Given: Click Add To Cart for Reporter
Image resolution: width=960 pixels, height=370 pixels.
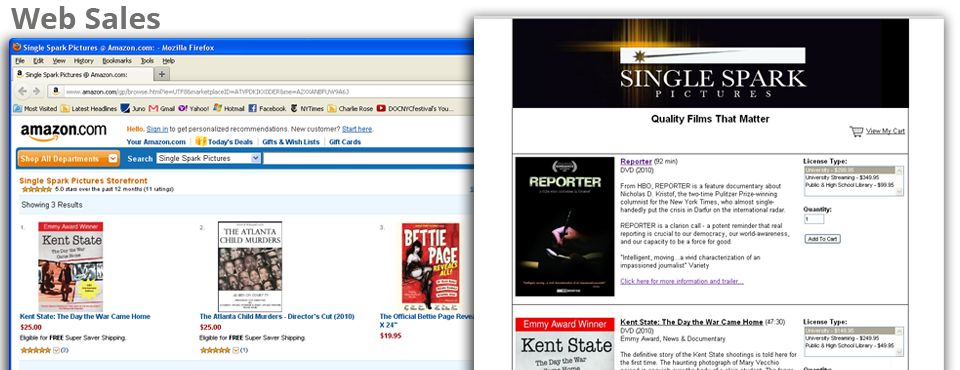Looking at the screenshot, I should (822, 239).
